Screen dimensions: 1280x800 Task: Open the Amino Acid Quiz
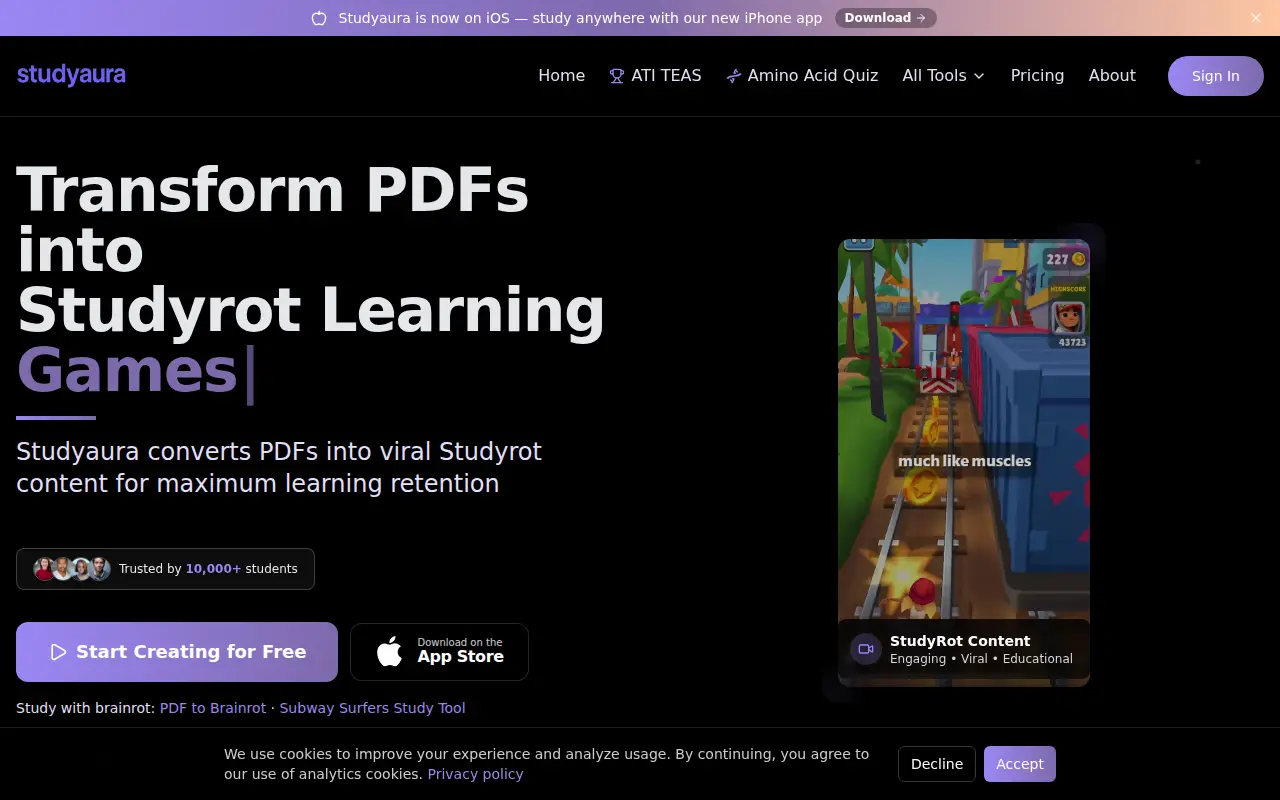(x=802, y=76)
